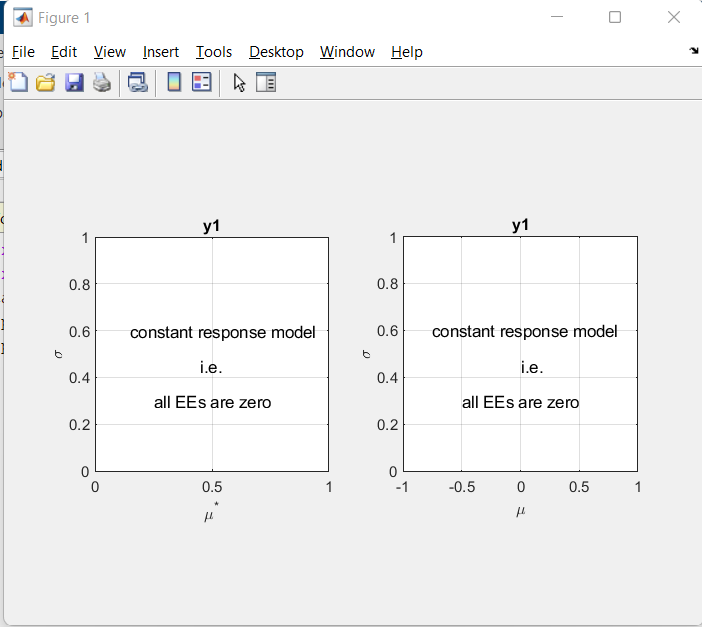Insert a legend from the toolbar

pos(201,82)
